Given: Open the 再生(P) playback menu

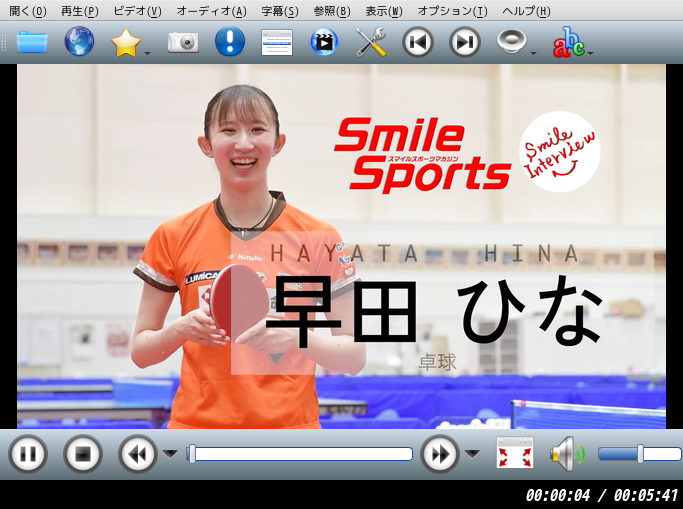Looking at the screenshot, I should 80,11.
